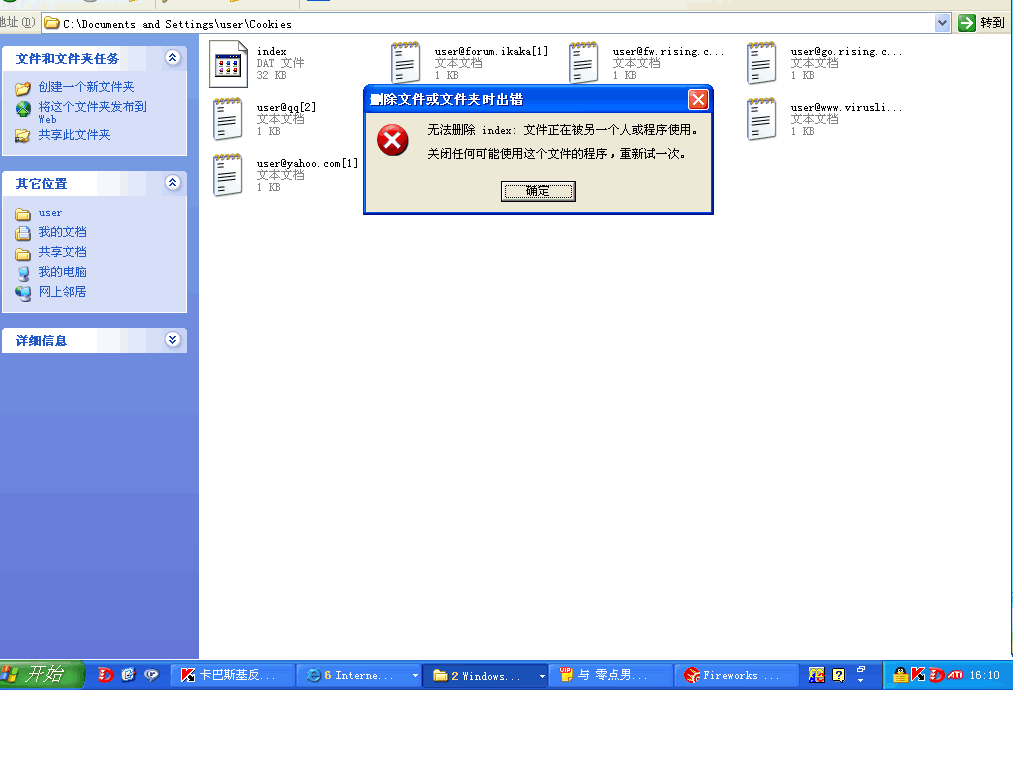
Task: Click the 16:10 system clock
Action: click(984, 675)
